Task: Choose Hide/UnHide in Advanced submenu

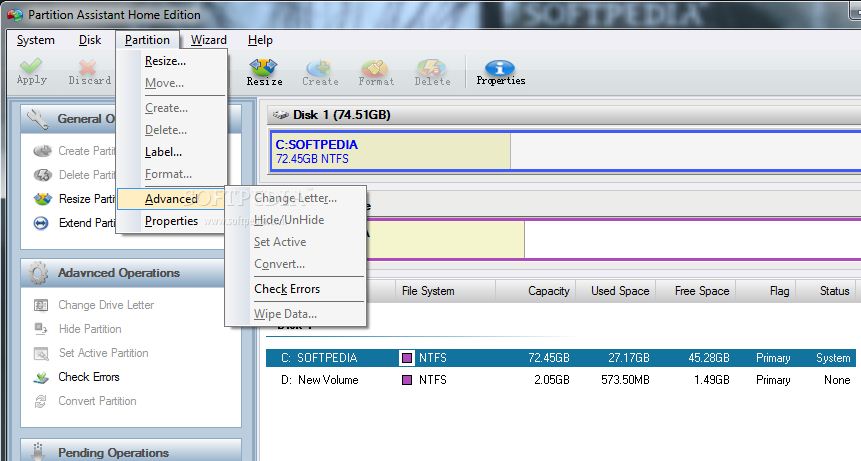Action: click(x=295, y=220)
